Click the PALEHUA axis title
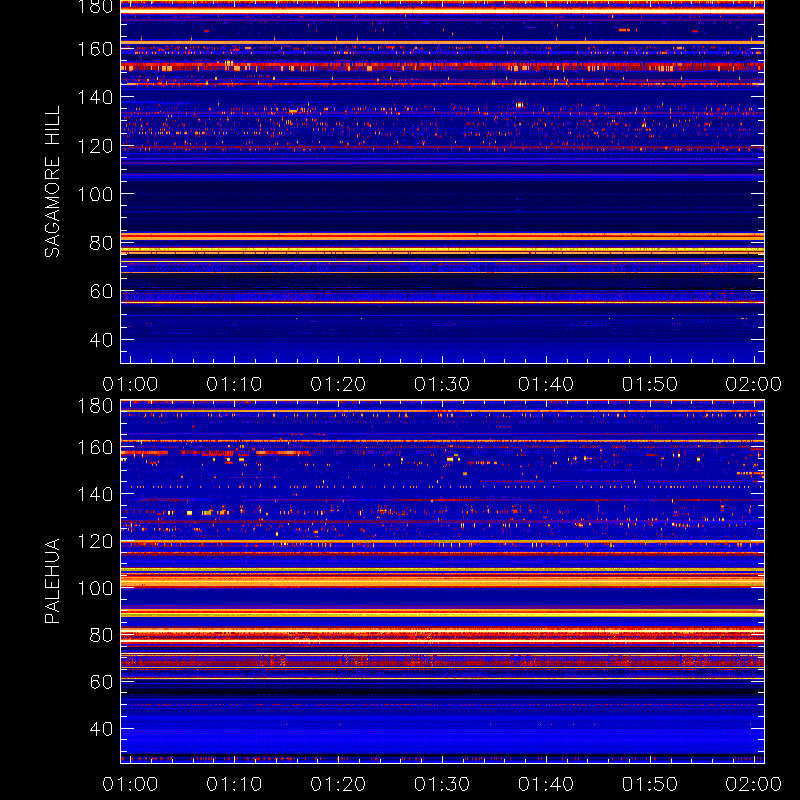Viewport: 800px width, 800px height. pyautogui.click(x=52, y=581)
